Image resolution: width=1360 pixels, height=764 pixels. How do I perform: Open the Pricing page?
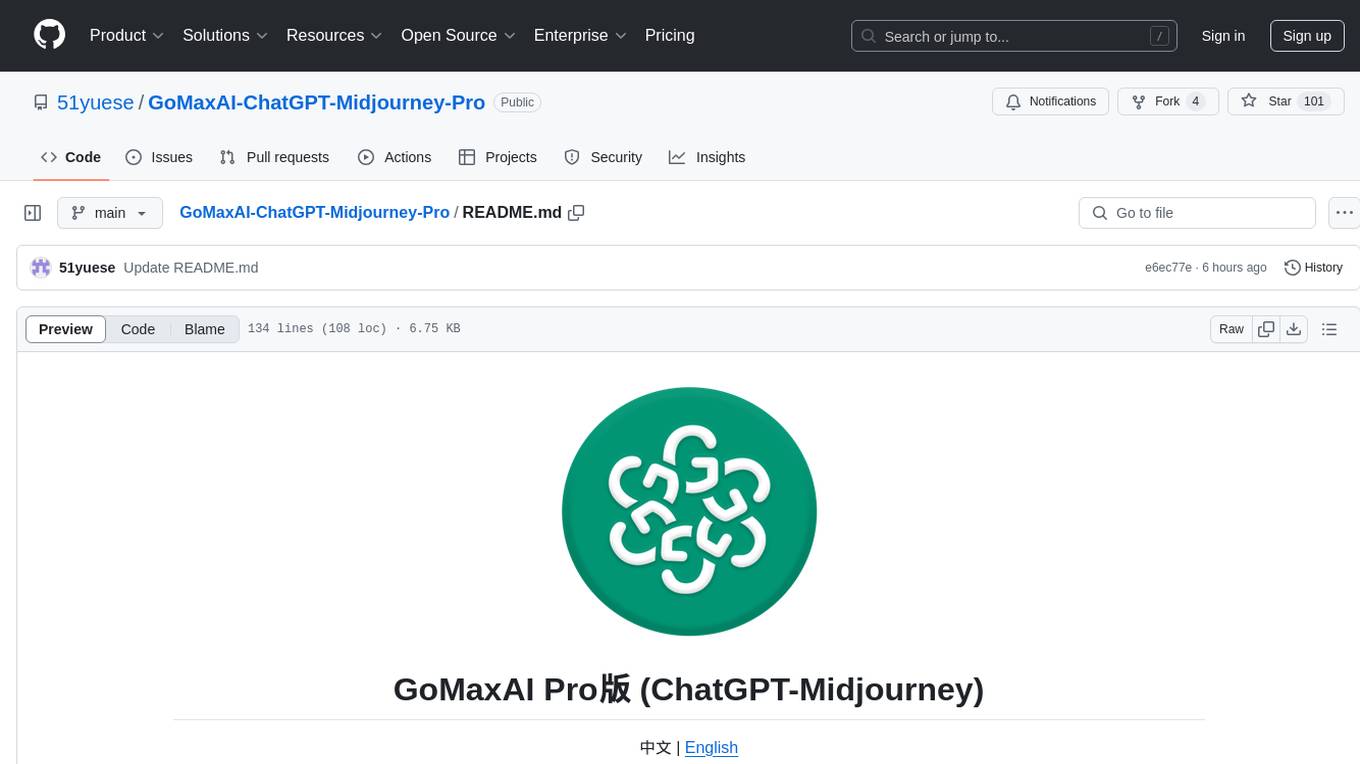[670, 35]
